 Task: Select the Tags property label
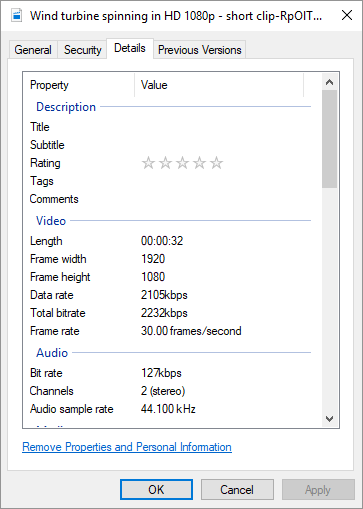tap(42, 181)
